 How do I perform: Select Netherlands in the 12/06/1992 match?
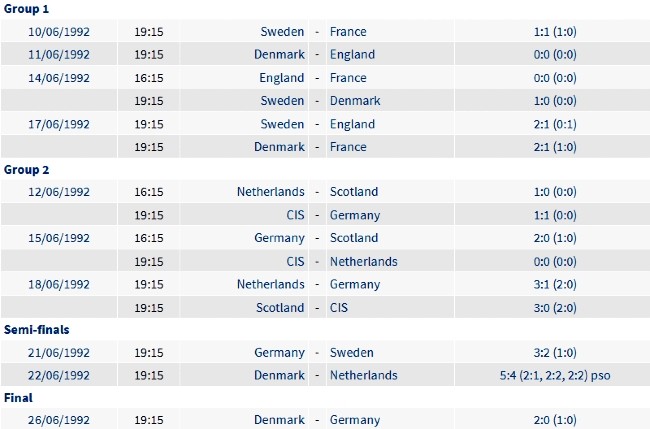click(x=271, y=192)
